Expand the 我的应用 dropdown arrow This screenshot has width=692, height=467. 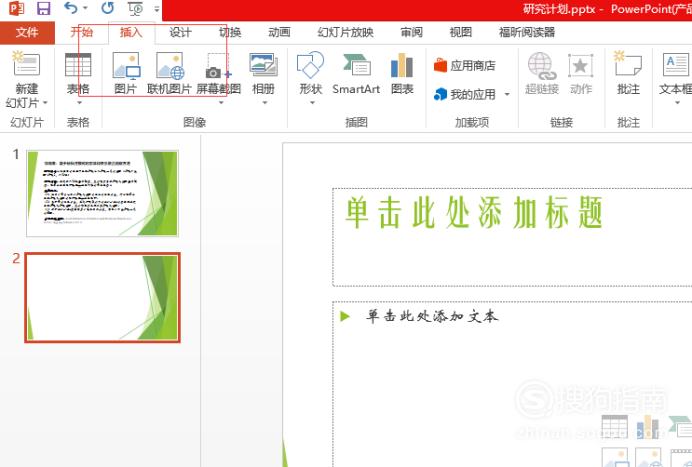507,94
